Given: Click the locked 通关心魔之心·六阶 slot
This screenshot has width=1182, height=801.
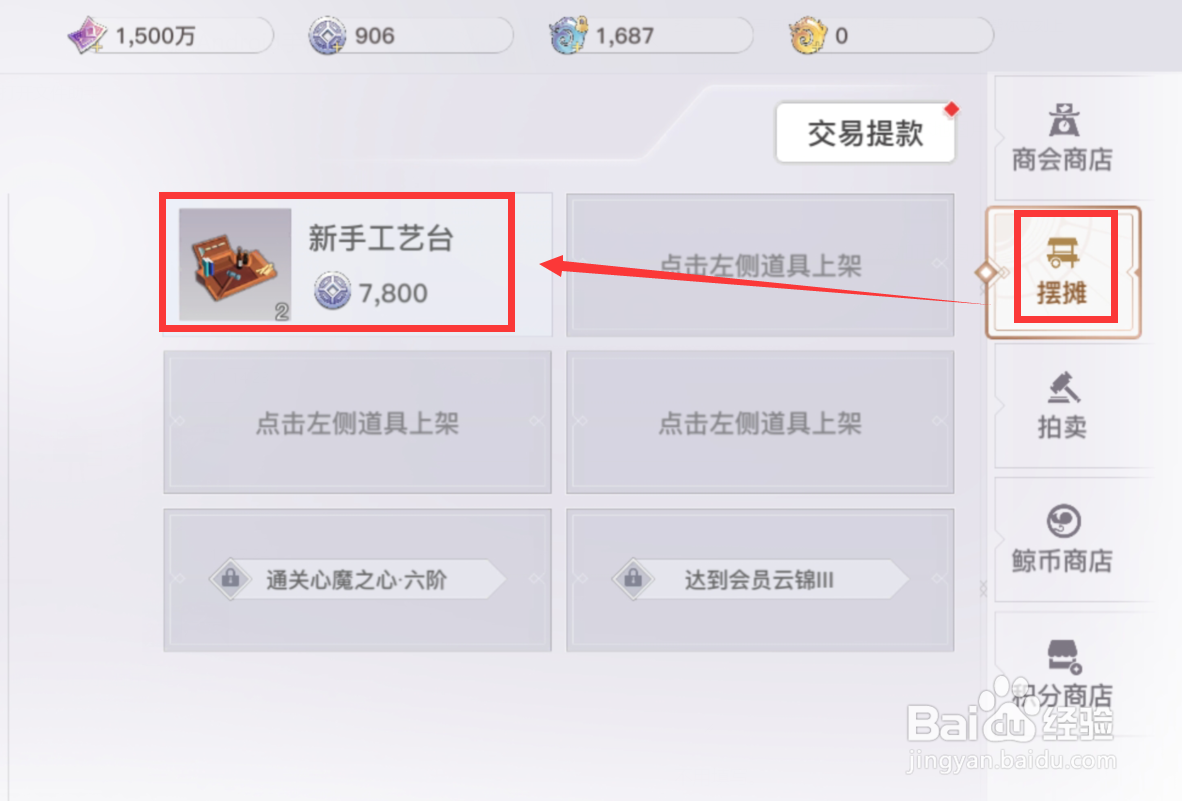Looking at the screenshot, I should pos(358,579).
